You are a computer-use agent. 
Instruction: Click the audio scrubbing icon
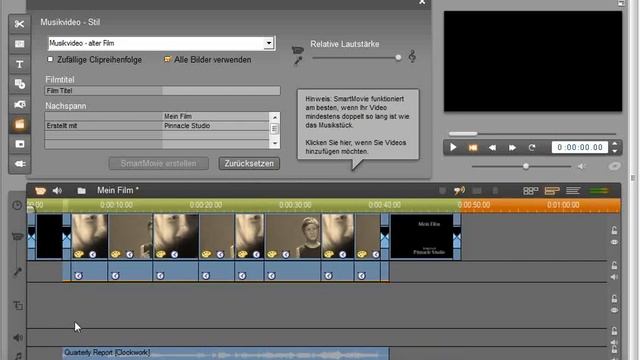(460, 191)
